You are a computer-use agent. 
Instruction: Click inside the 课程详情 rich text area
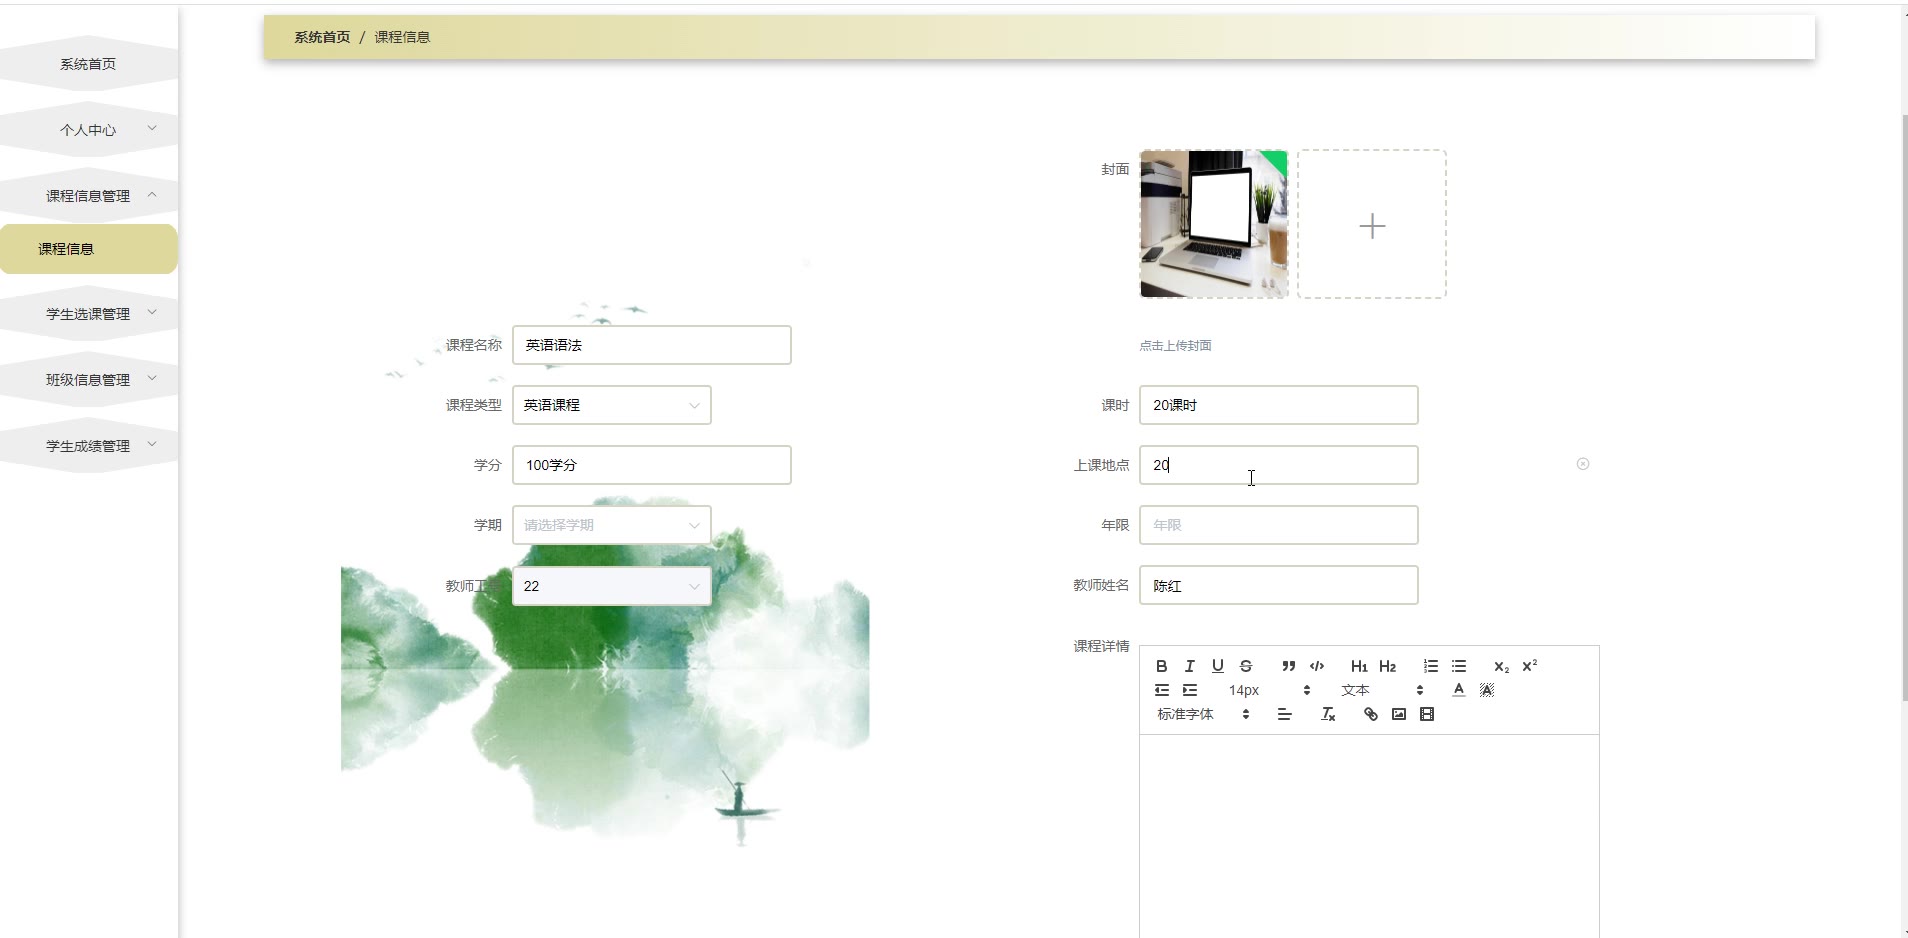(x=1369, y=836)
